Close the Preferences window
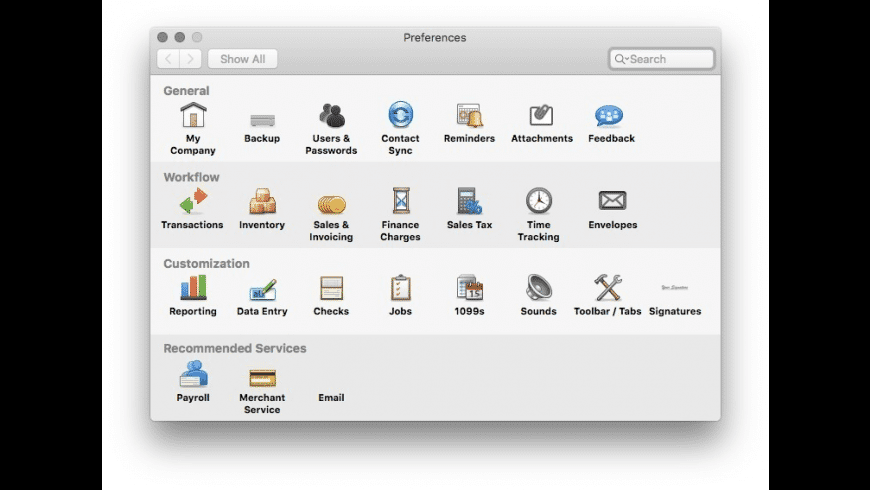Image resolution: width=870 pixels, height=490 pixels. [x=162, y=37]
